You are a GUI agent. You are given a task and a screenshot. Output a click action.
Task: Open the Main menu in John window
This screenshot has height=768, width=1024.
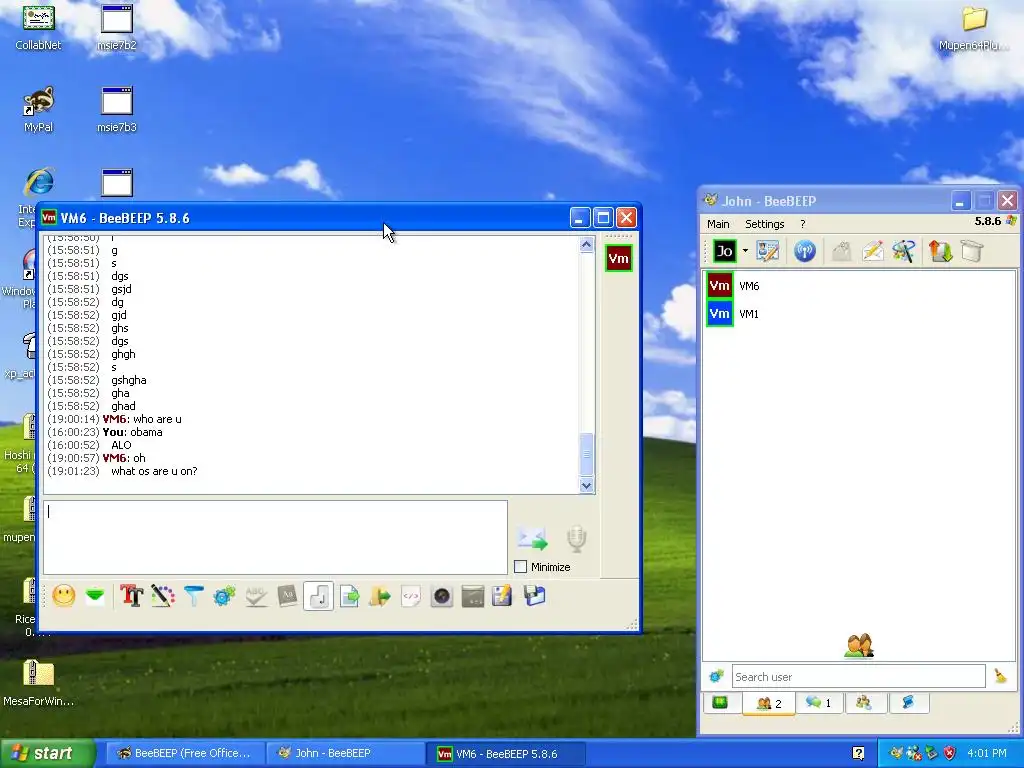pyautogui.click(x=718, y=224)
